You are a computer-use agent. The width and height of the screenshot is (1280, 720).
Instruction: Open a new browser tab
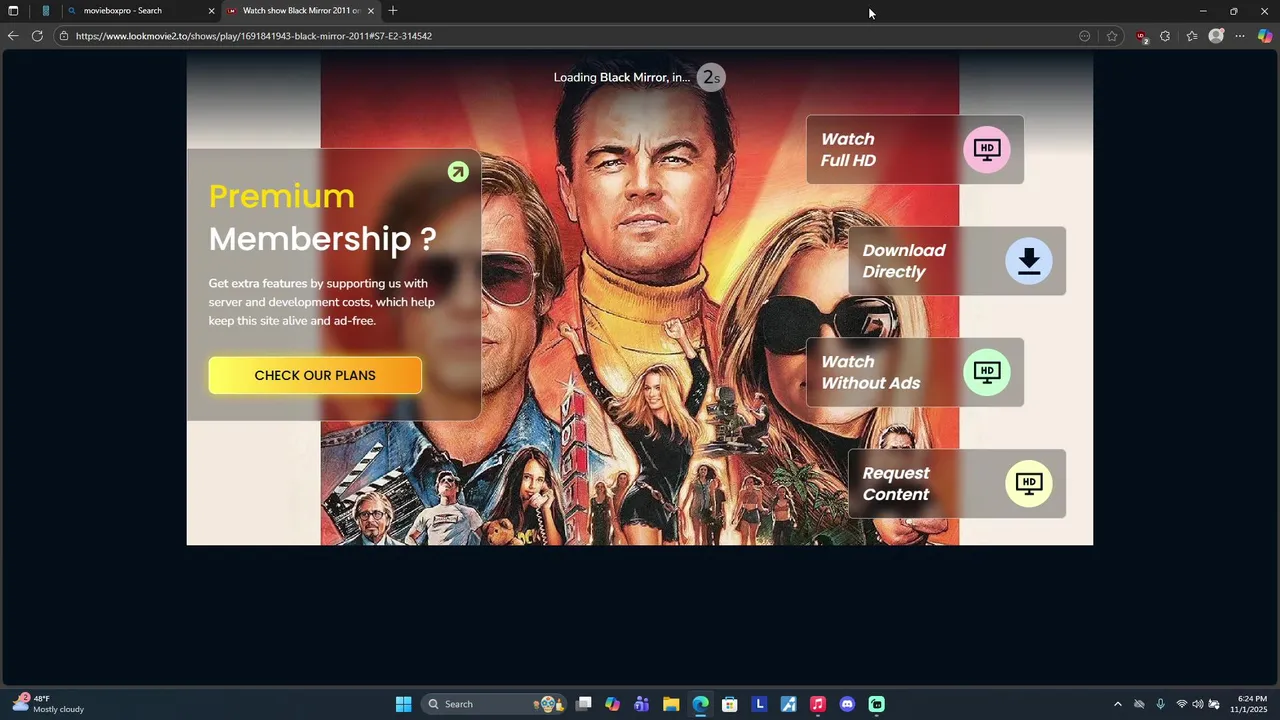392,11
